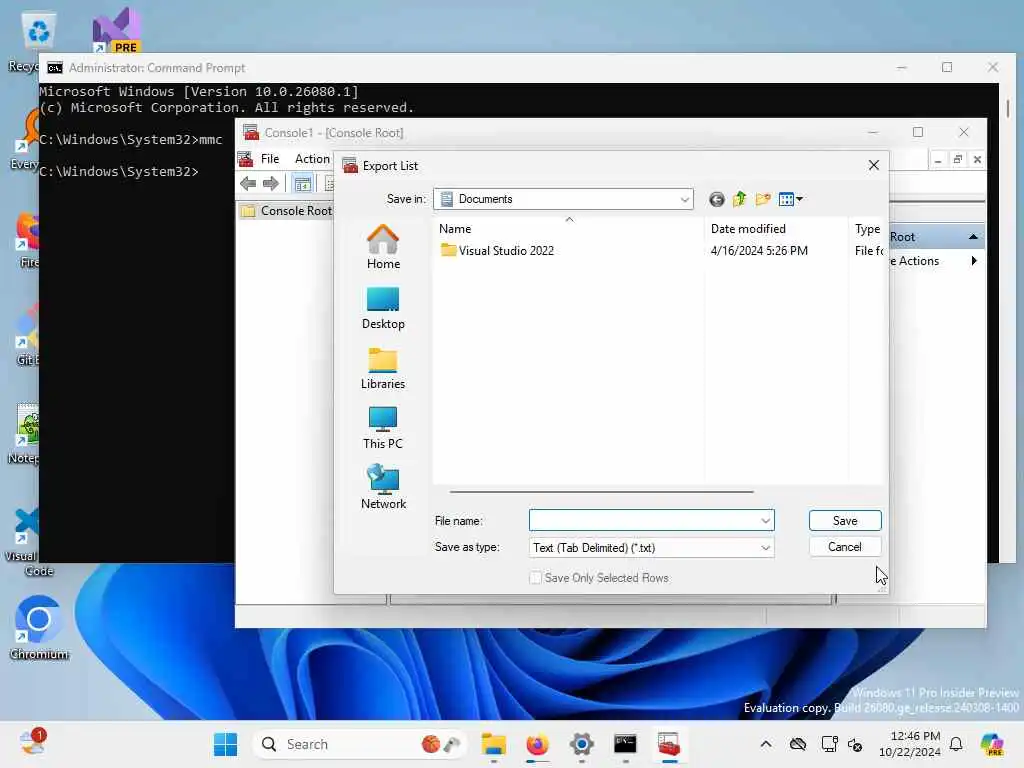
Task: Toggle Save Only Selected Rows checkbox
Action: [536, 578]
